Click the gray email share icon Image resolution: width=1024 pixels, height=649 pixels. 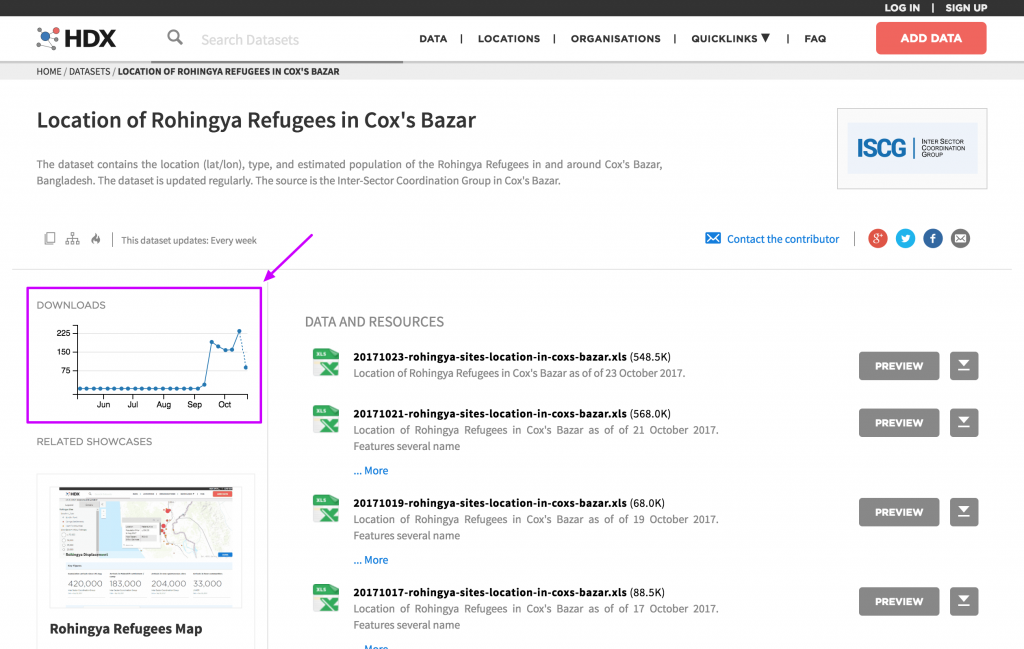pos(960,238)
